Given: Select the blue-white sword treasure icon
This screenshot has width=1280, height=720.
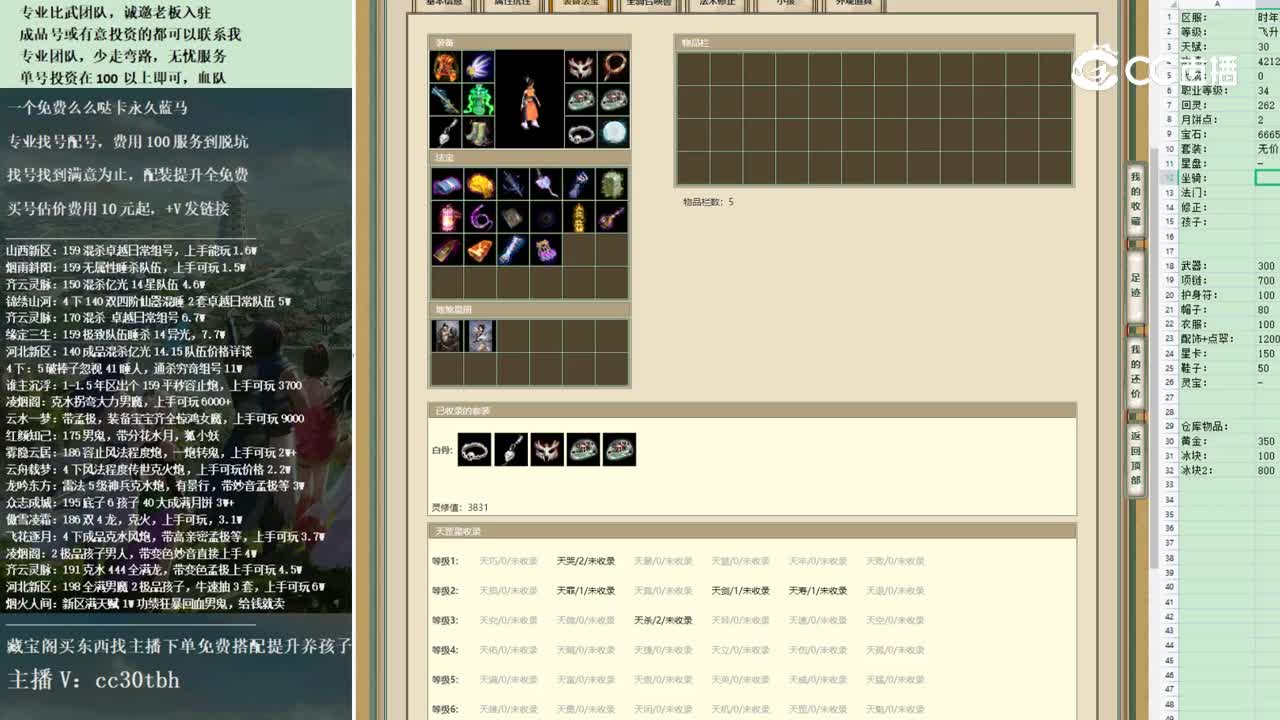Looking at the screenshot, I should [513, 250].
